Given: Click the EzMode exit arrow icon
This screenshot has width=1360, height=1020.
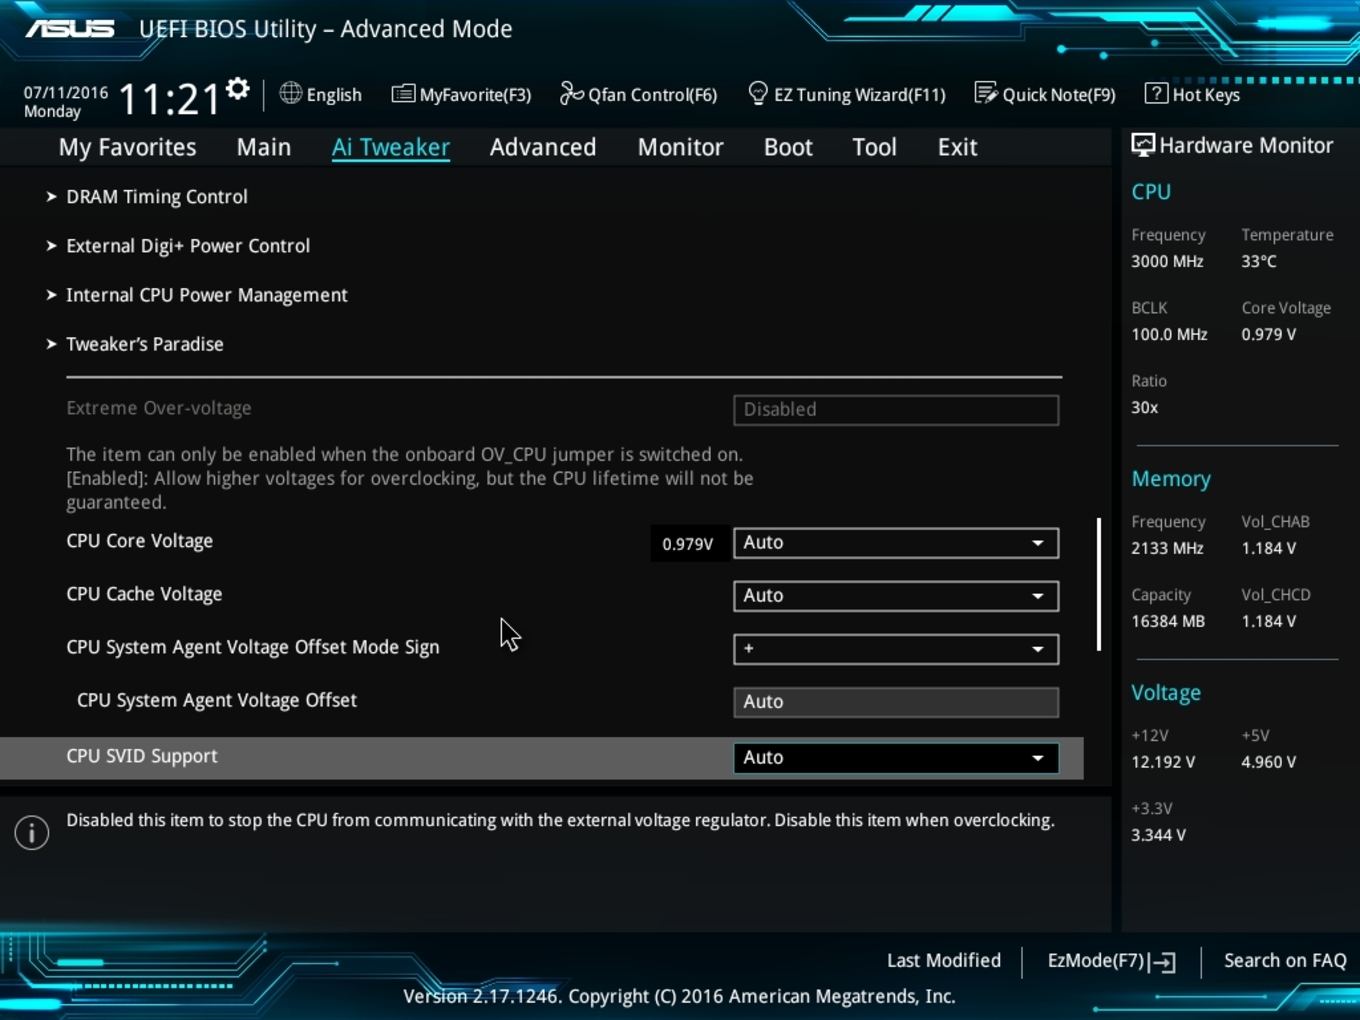Looking at the screenshot, I should [1162, 962].
